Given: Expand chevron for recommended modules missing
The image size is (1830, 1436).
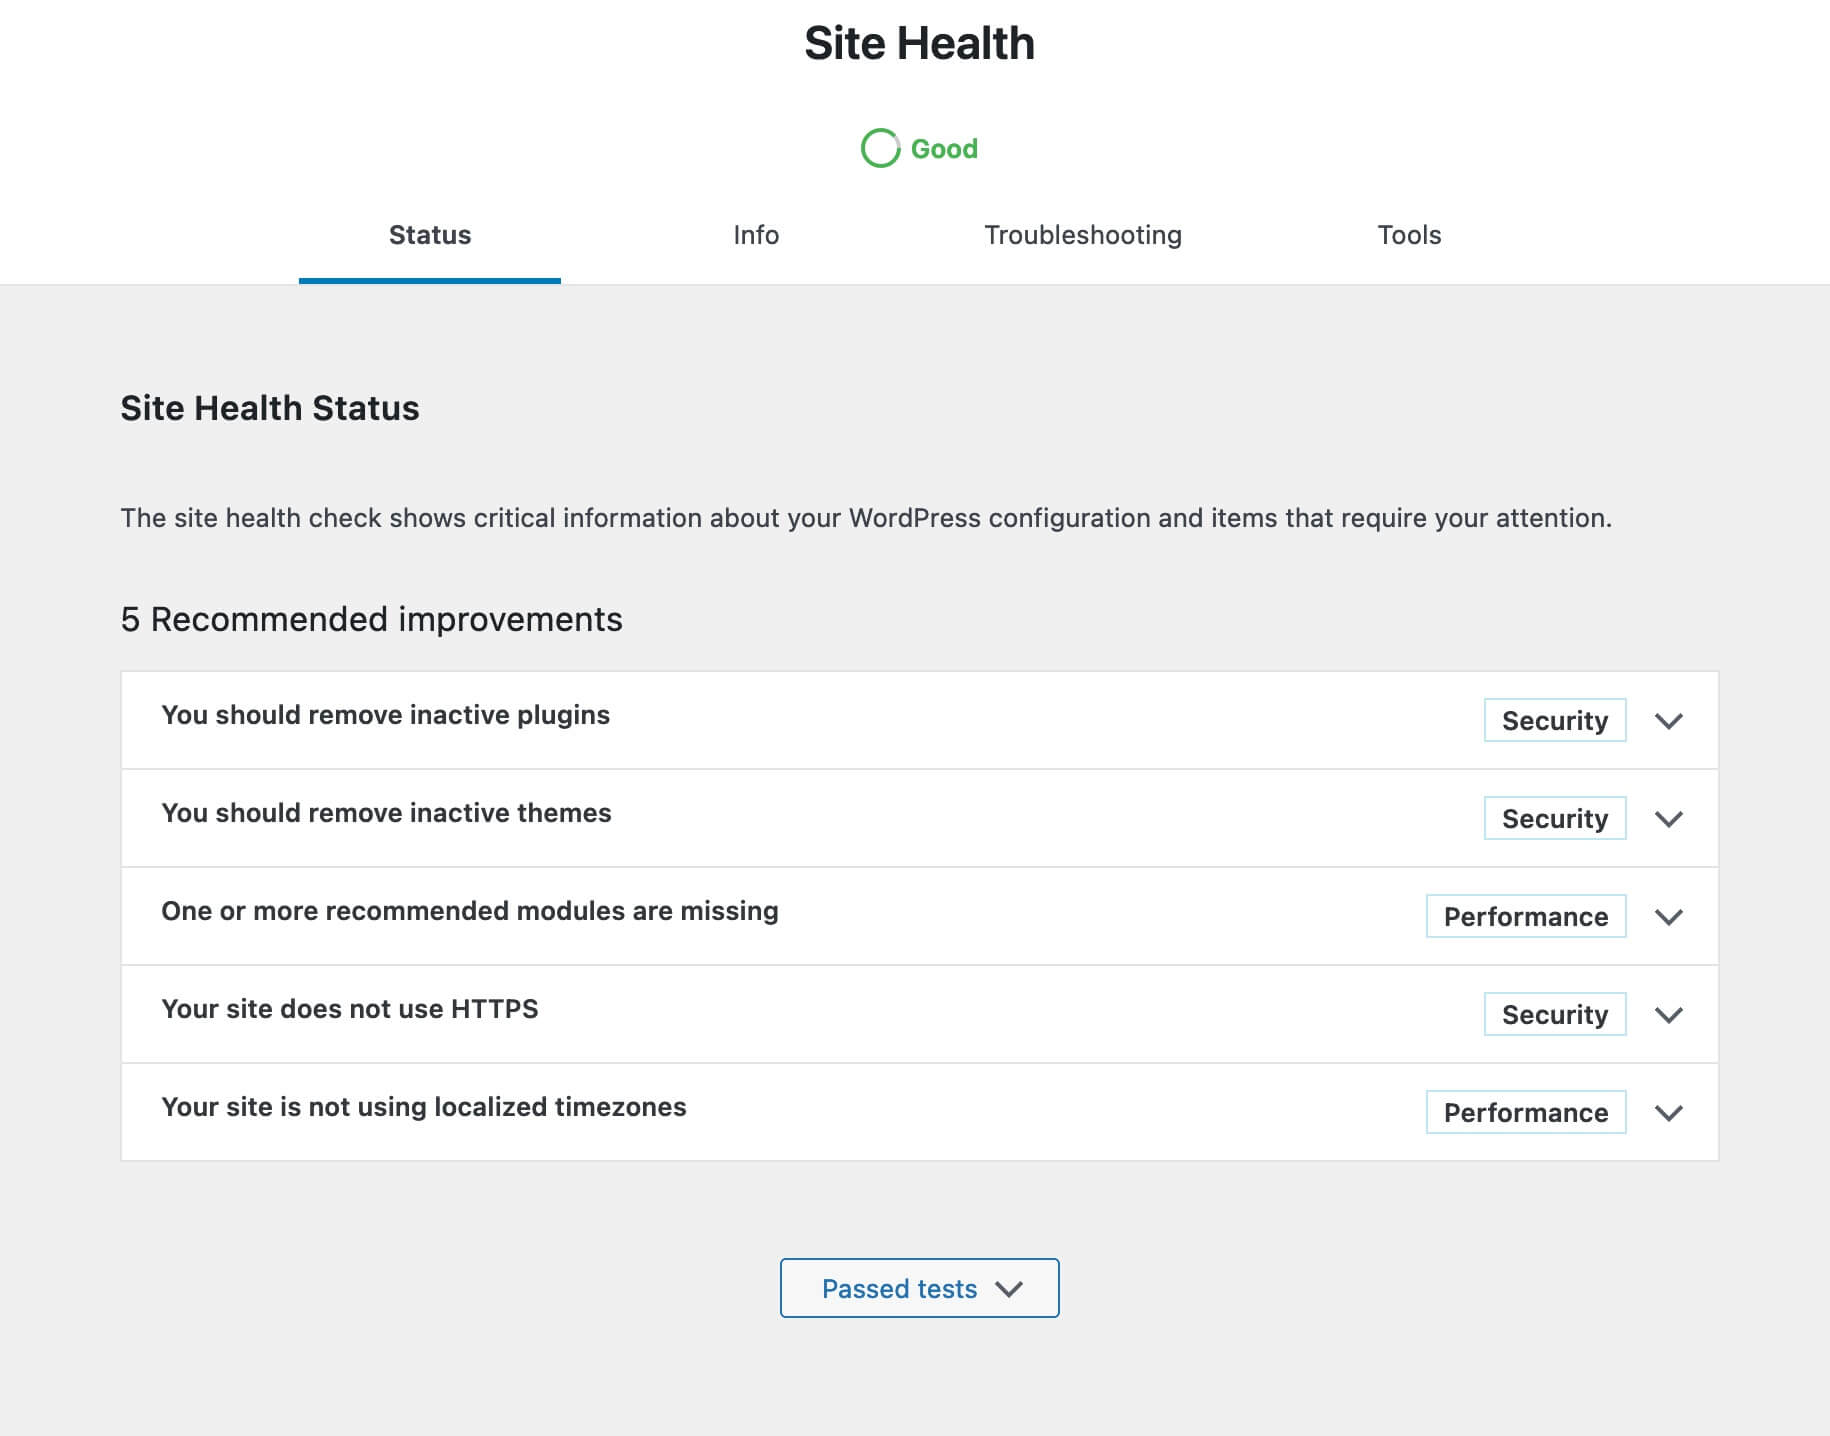Looking at the screenshot, I should pyautogui.click(x=1668, y=917).
